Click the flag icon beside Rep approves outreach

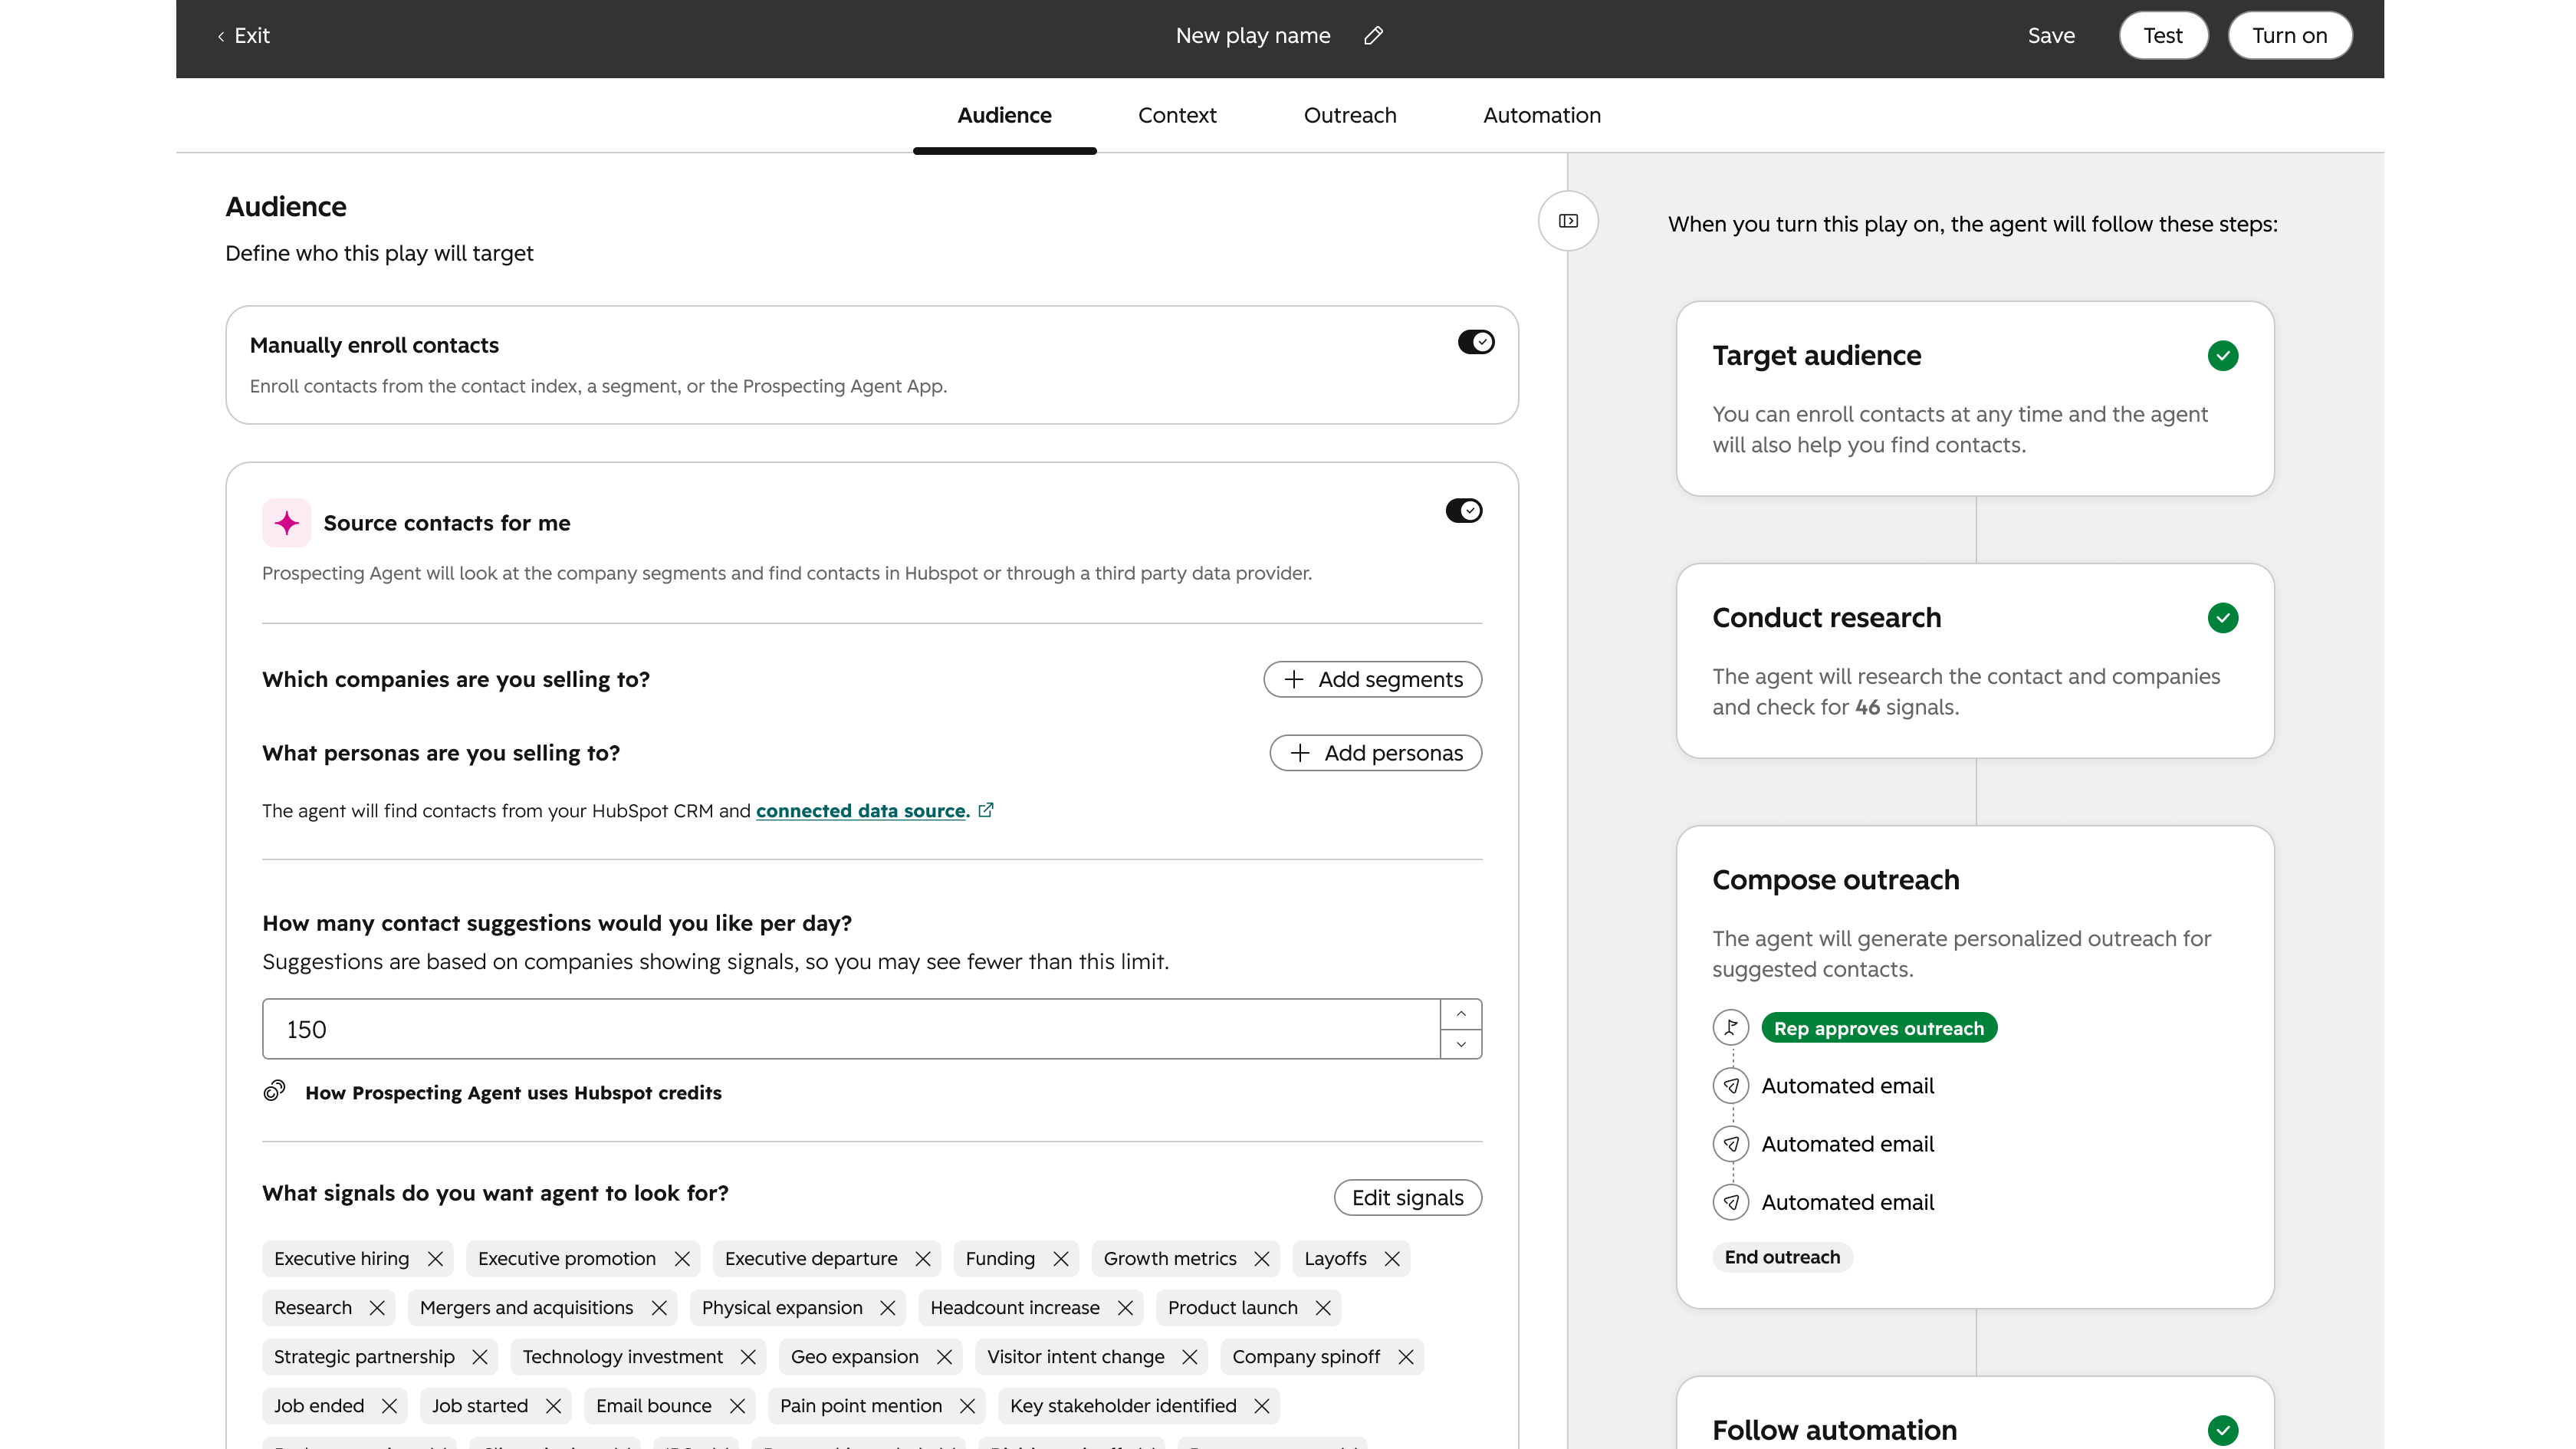pos(1731,1027)
